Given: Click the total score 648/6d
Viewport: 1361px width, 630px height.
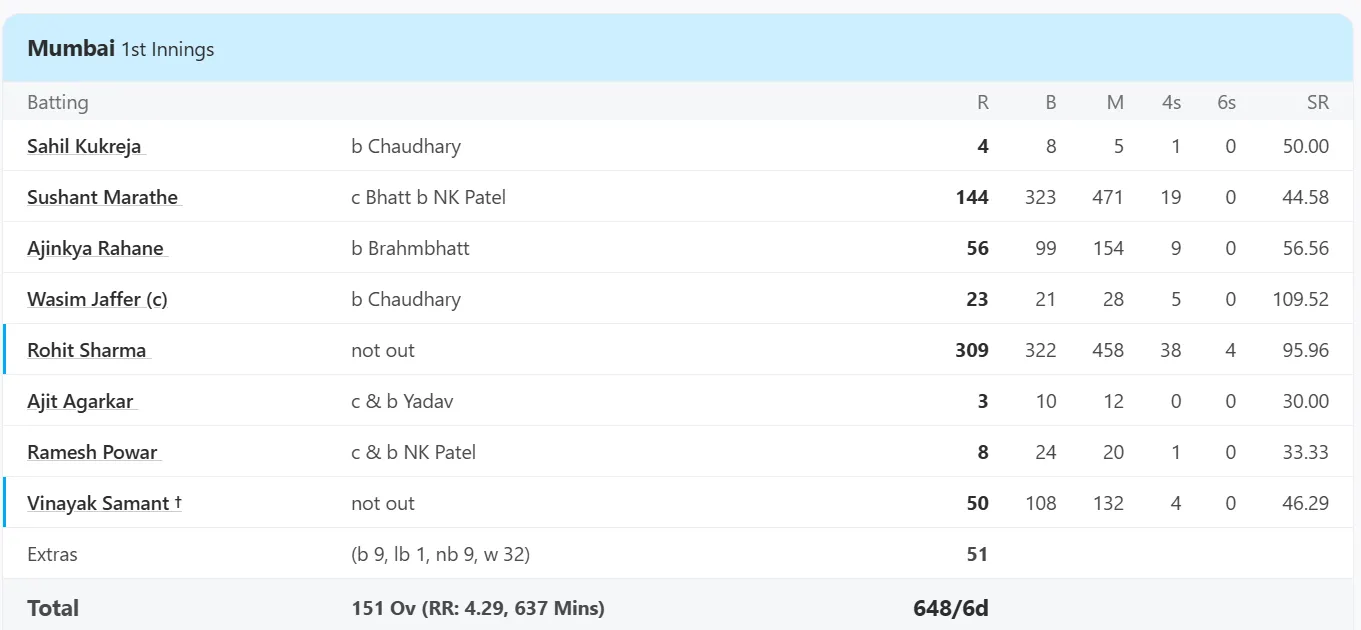Looking at the screenshot, I should [x=950, y=608].
